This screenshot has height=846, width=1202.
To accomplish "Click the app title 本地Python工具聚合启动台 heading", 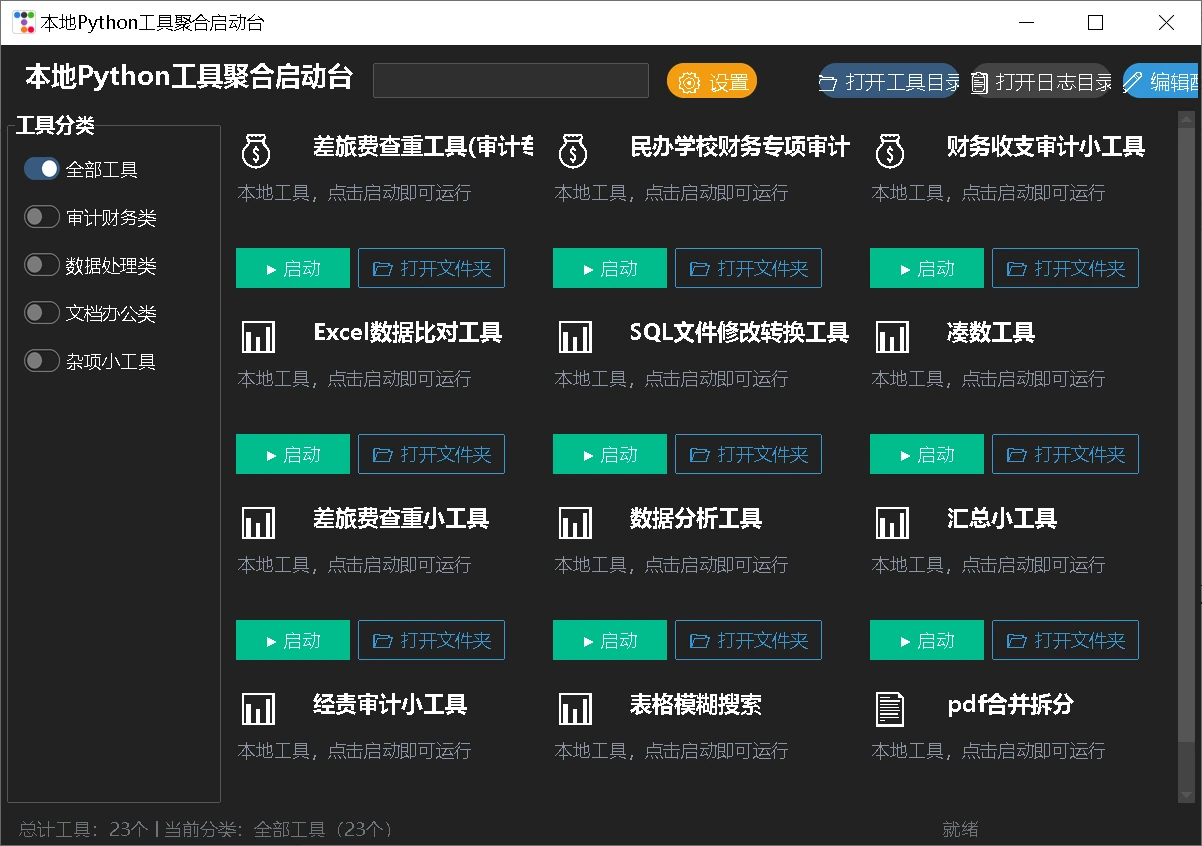I will [x=189, y=77].
